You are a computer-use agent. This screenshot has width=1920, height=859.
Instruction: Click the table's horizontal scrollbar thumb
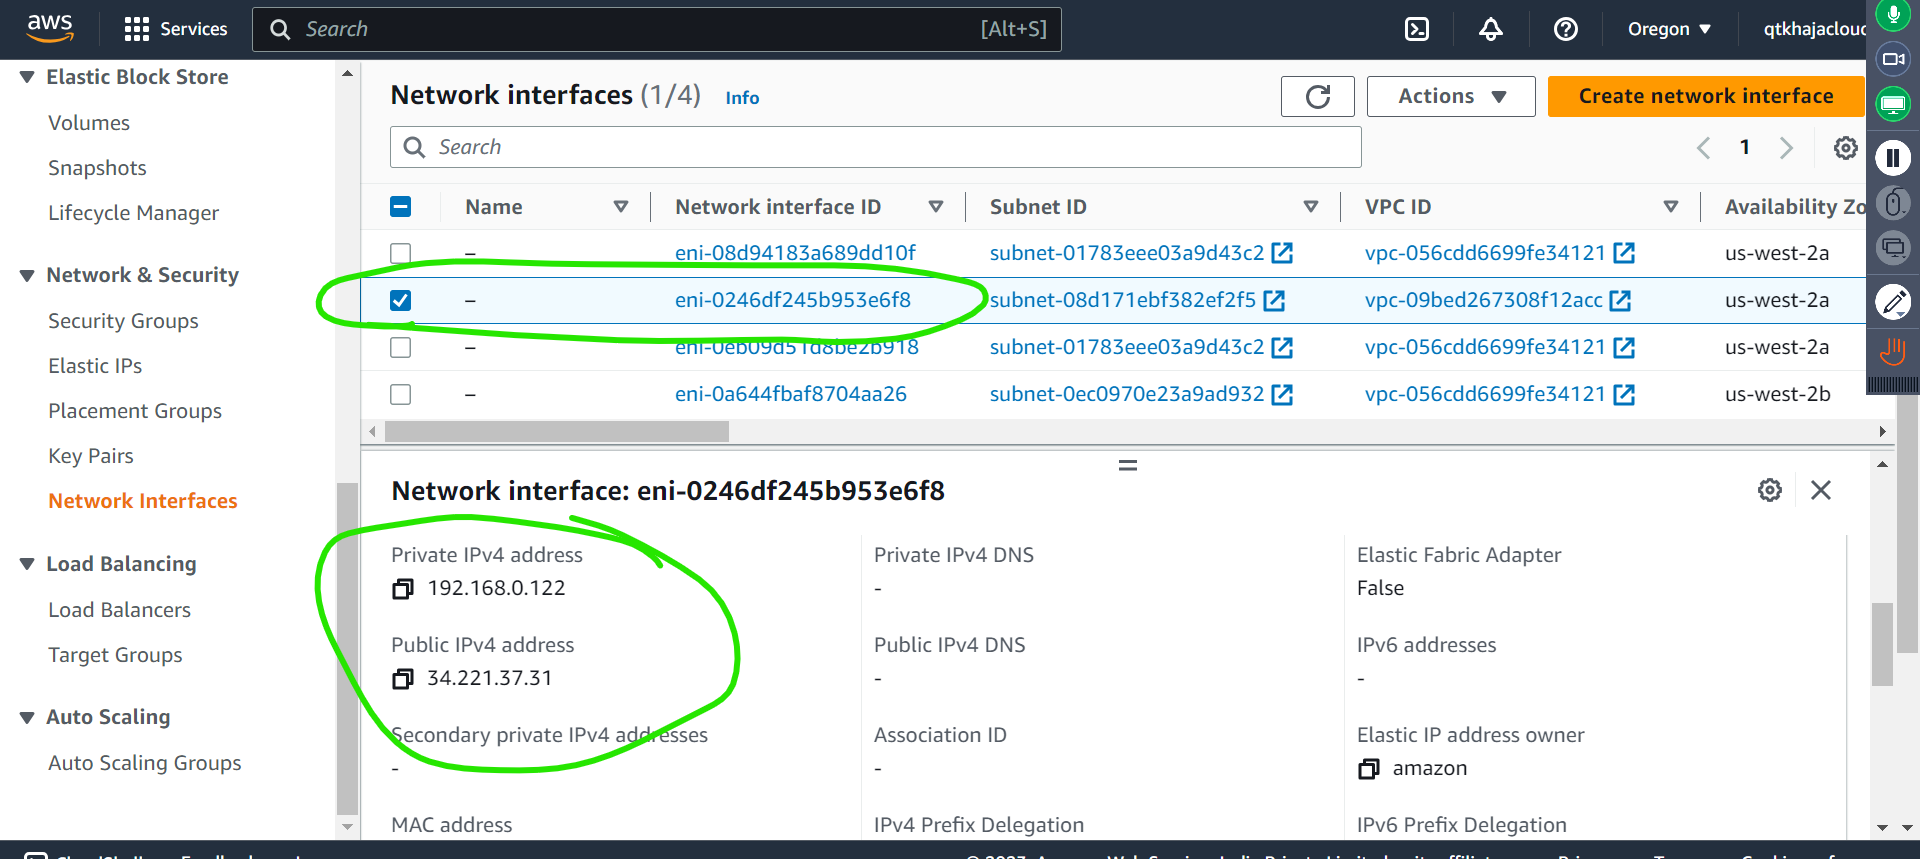point(557,432)
